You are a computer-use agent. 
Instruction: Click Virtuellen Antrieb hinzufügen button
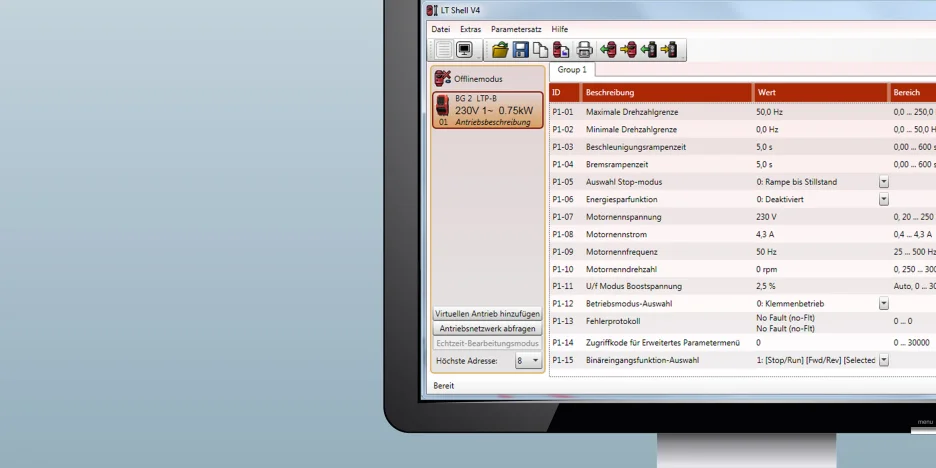[487, 313]
